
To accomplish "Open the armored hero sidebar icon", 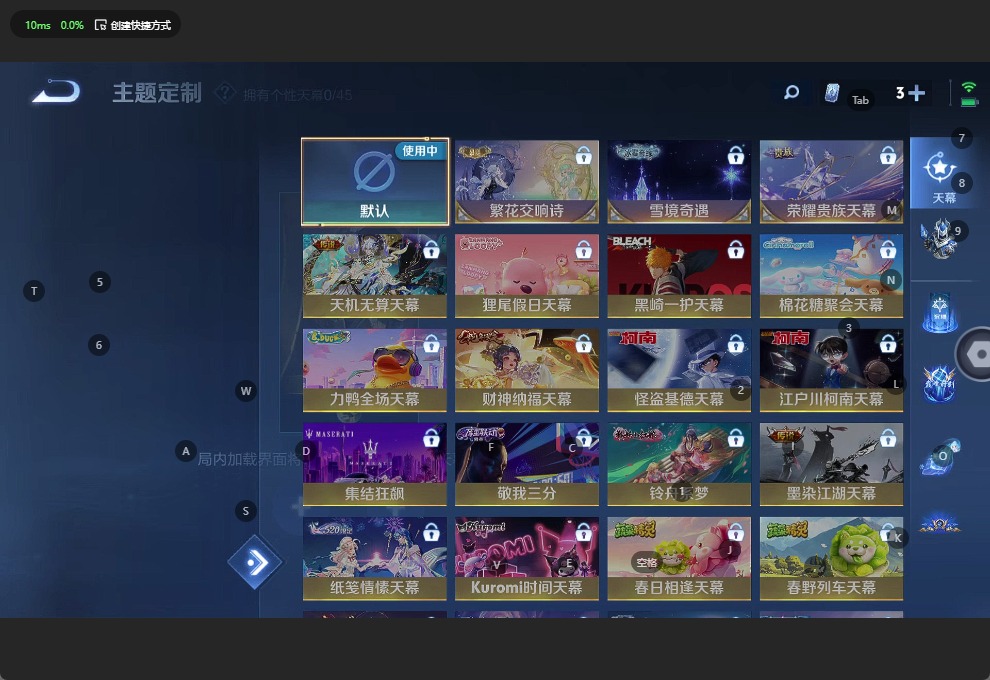I will pos(939,239).
